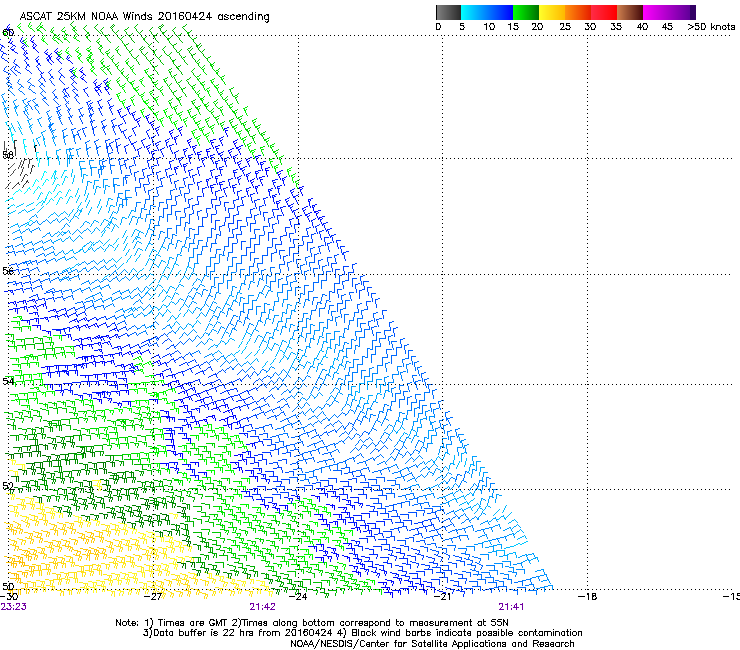Click the gray 0-5 knots legend swatch
The image size is (740, 650).
(448, 12)
